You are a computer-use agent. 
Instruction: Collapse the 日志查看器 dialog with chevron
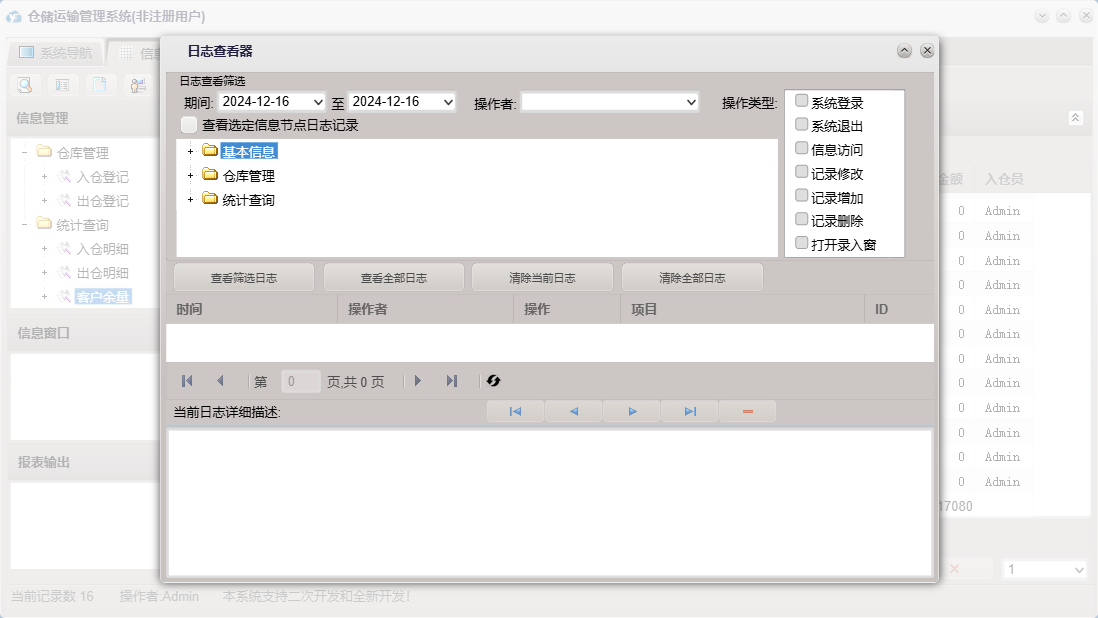point(904,50)
